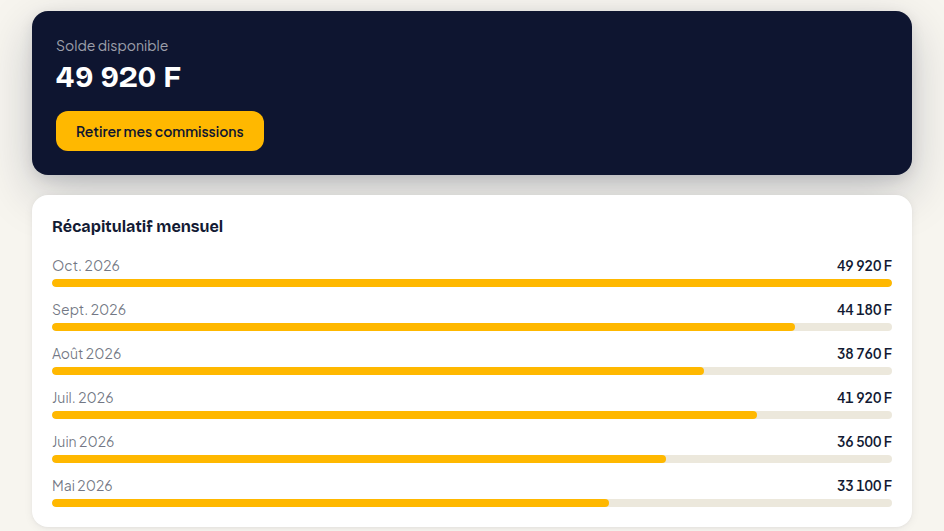Select the Sept. 2026 month label

click(x=89, y=309)
